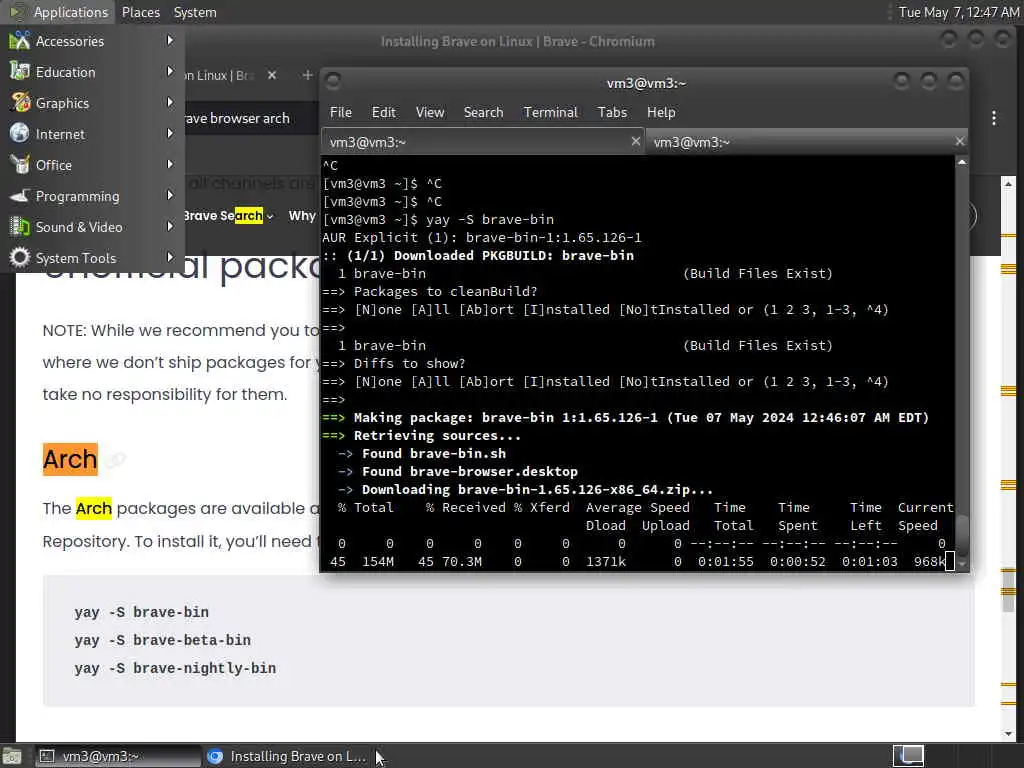1024x768 pixels.
Task: Switch to the first vm3@vm3:~ terminal tab
Action: [x=483, y=142]
